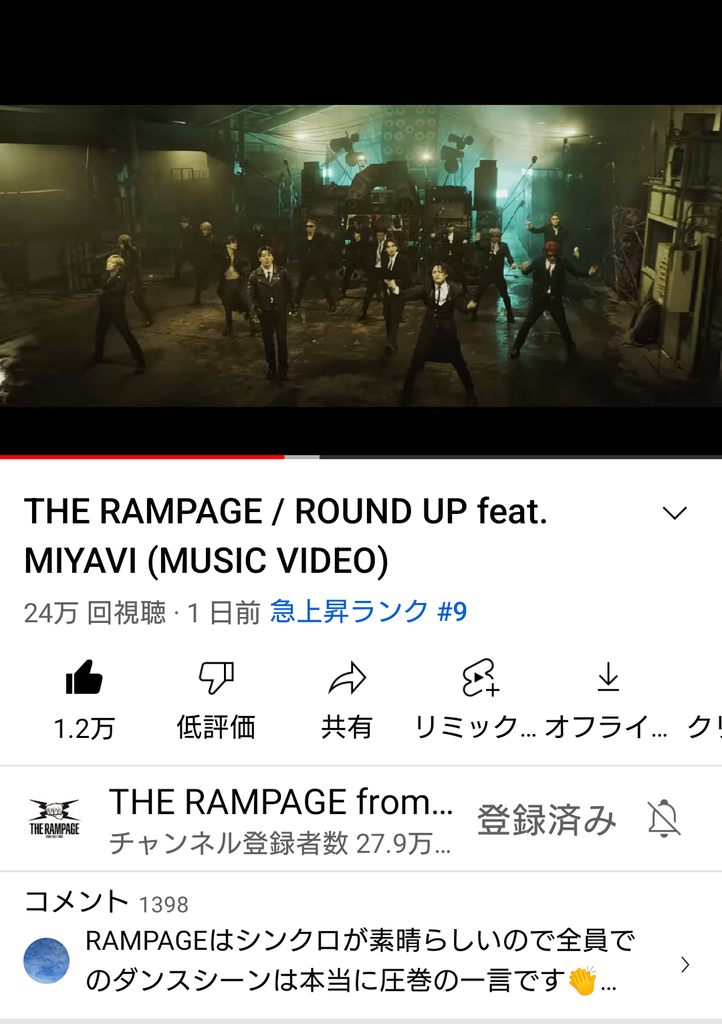Open the 急上昇ランク #9 trending link
The height and width of the screenshot is (1024, 722).
point(369,612)
